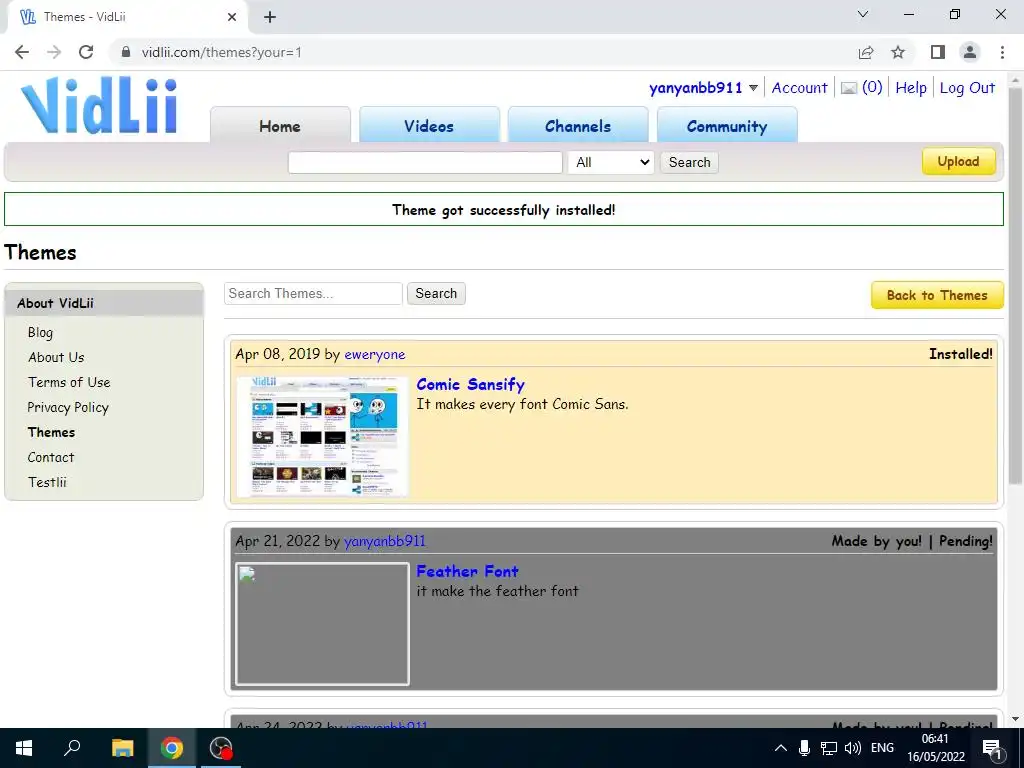Viewport: 1024px width, 768px height.
Task: Click the Upload button
Action: tap(959, 162)
